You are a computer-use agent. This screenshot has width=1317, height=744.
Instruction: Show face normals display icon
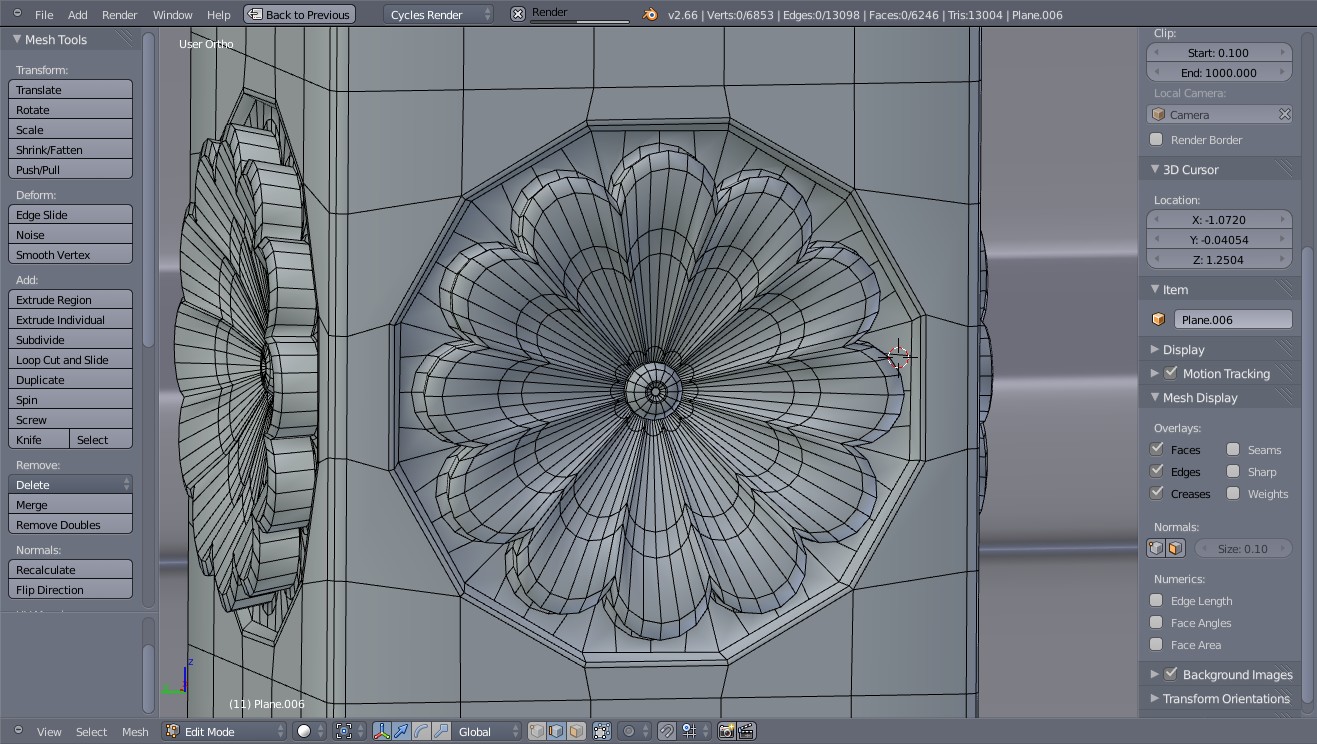pos(1176,548)
